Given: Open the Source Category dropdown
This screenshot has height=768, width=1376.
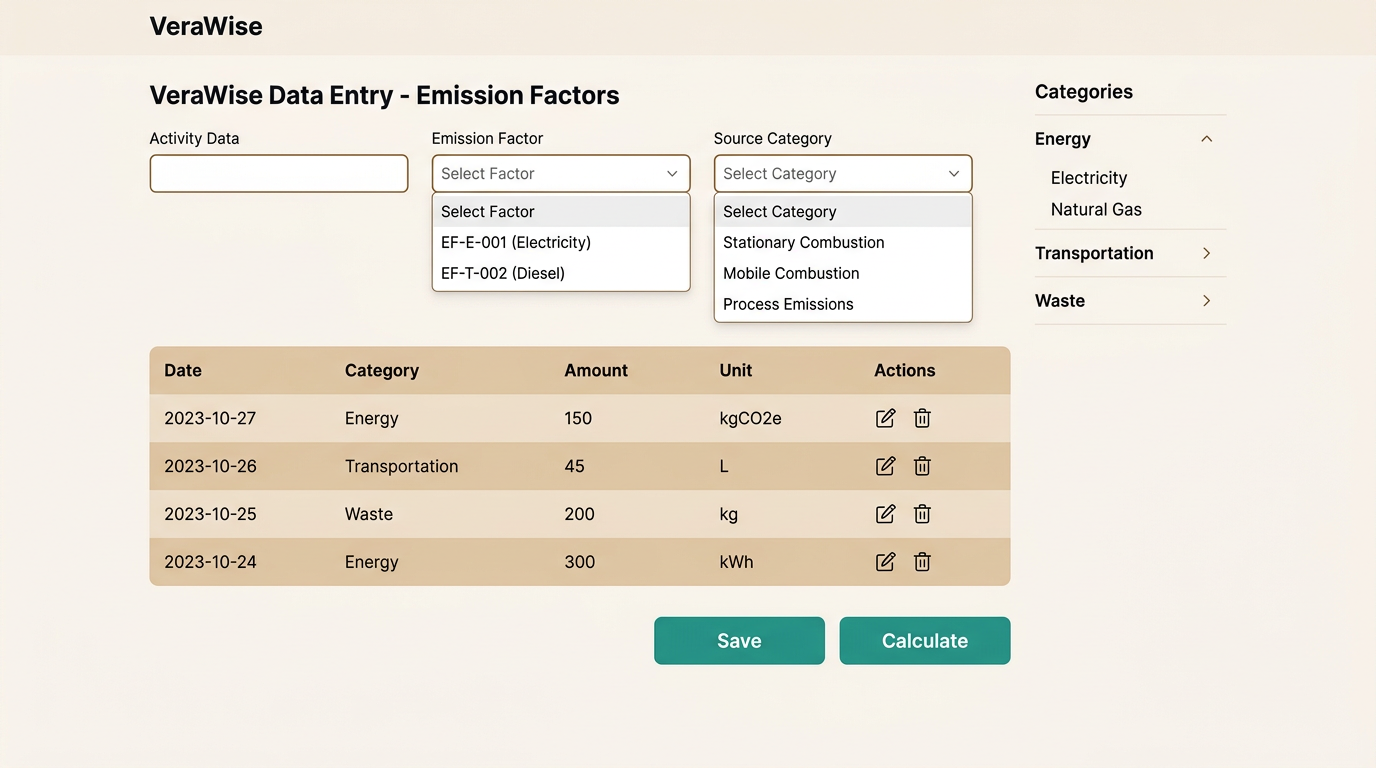Looking at the screenshot, I should tap(843, 173).
